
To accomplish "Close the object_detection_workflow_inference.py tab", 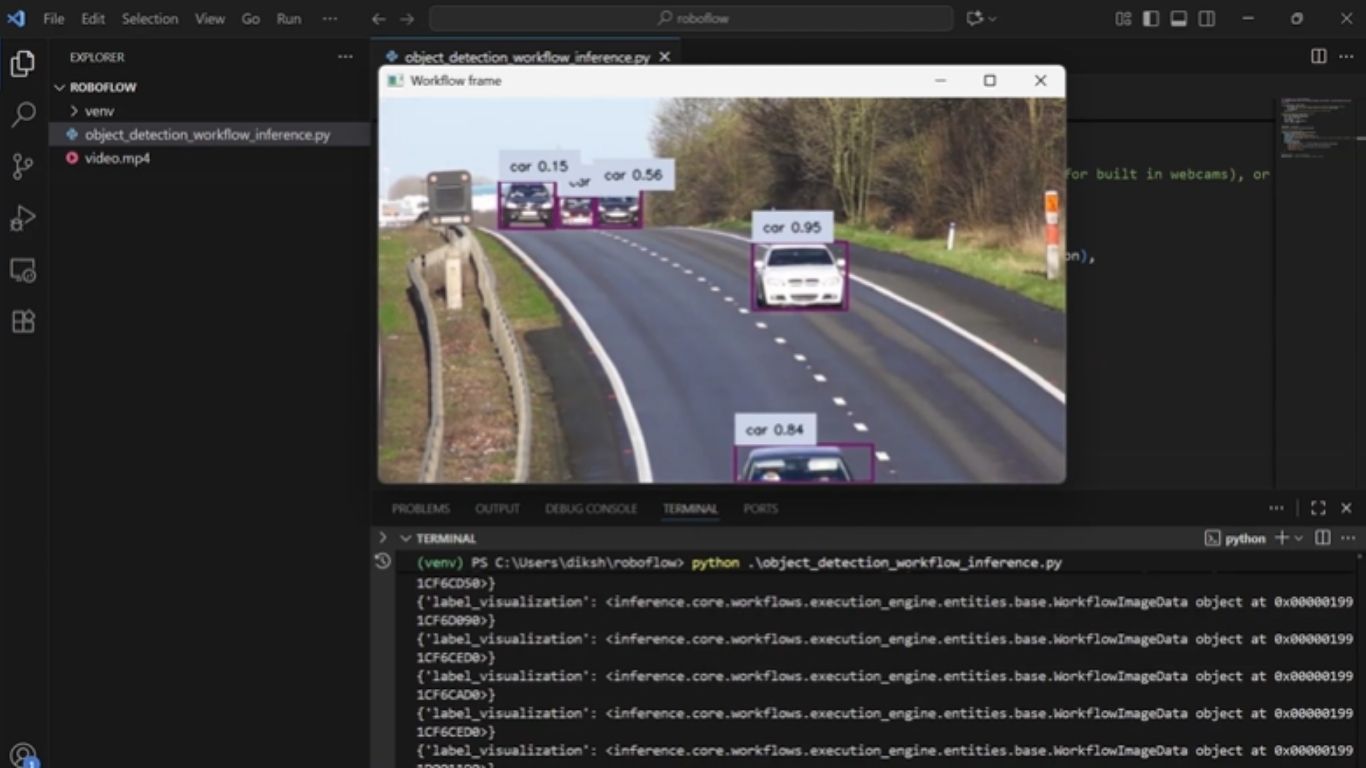I will pyautogui.click(x=664, y=57).
